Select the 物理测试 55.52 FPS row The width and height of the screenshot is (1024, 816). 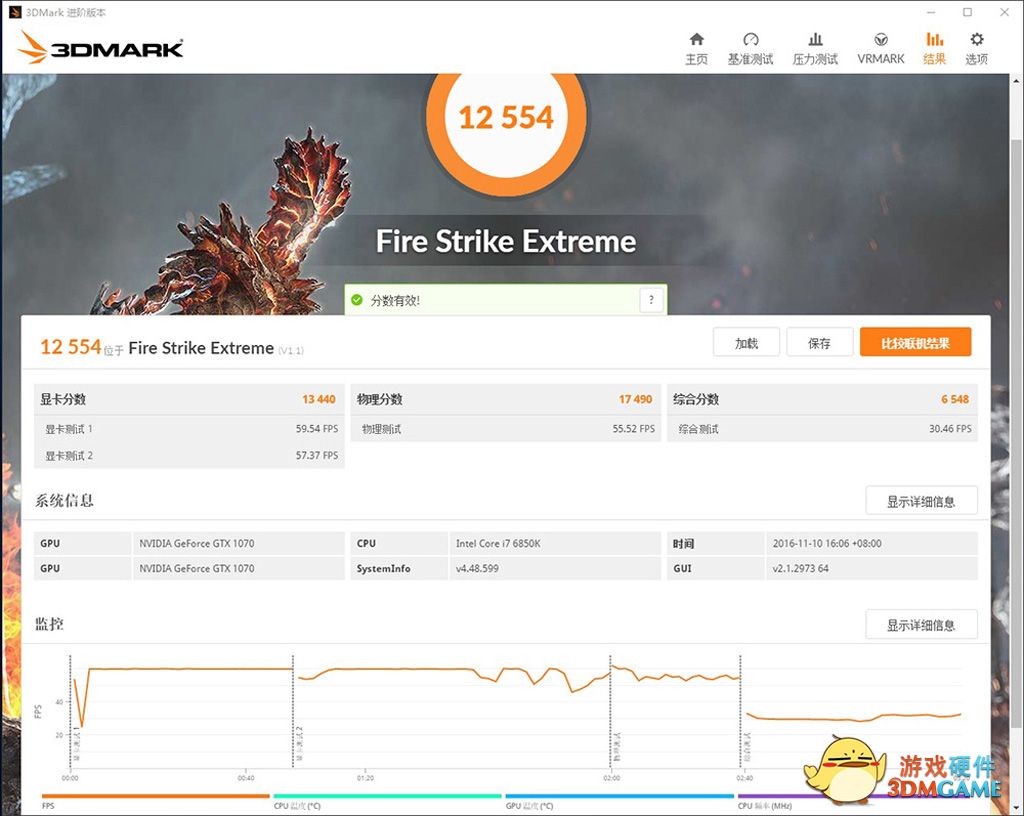pyautogui.click(x=505, y=429)
